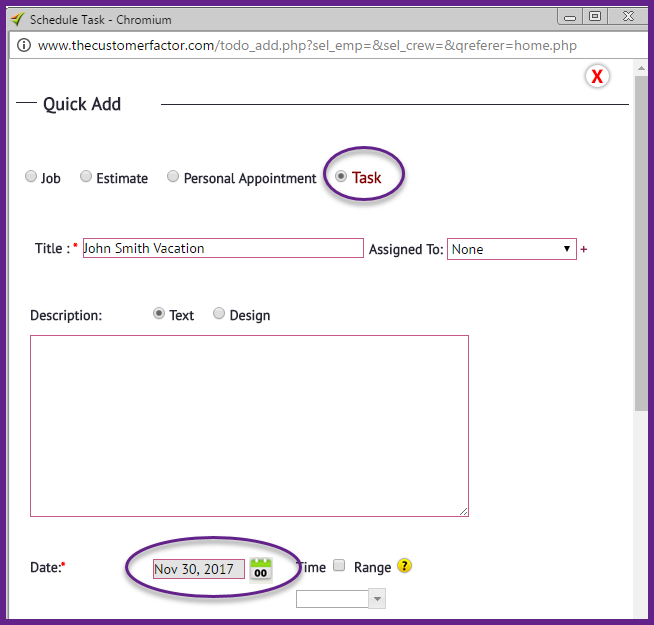
Task: Maximize the Schedule Task window
Action: [x=595, y=16]
